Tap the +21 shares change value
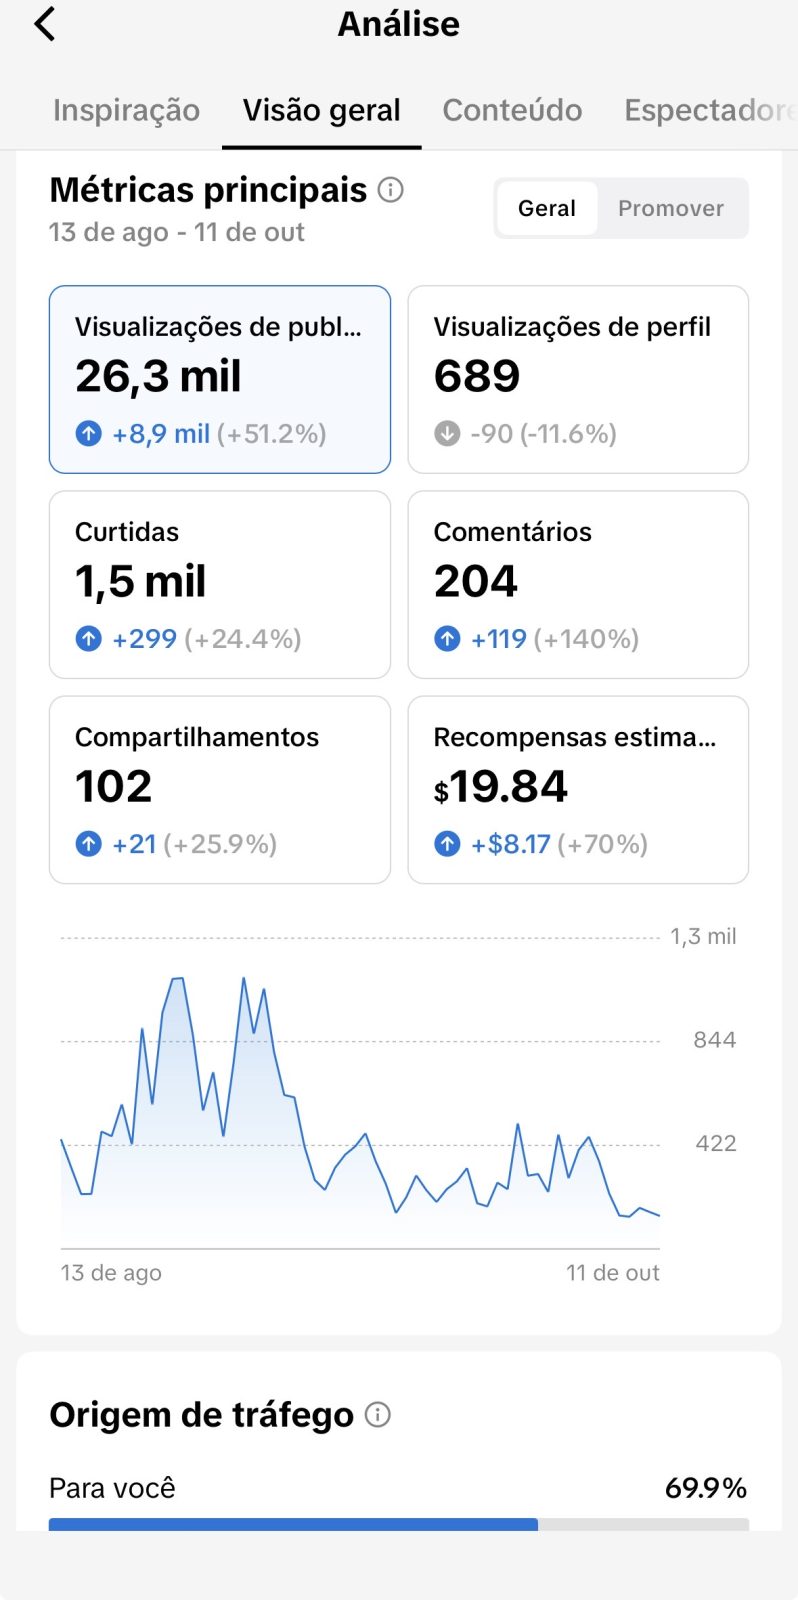 click(x=135, y=844)
